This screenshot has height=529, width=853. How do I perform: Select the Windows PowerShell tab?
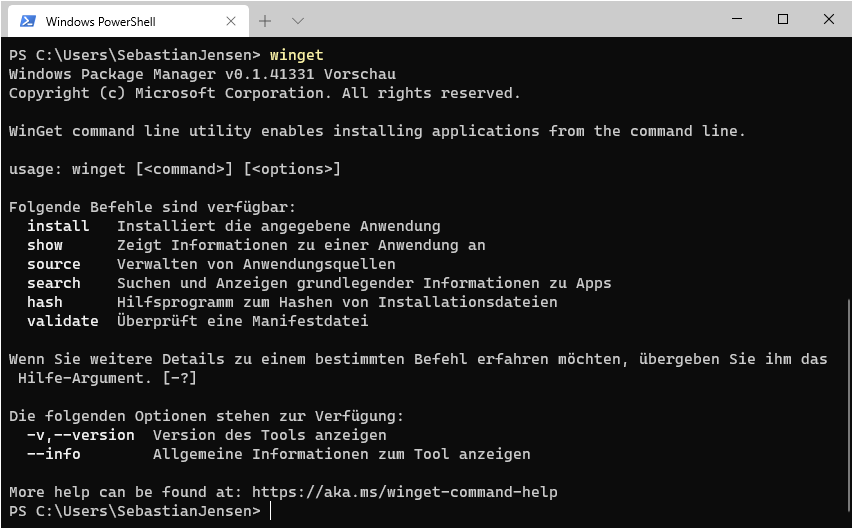120,21
